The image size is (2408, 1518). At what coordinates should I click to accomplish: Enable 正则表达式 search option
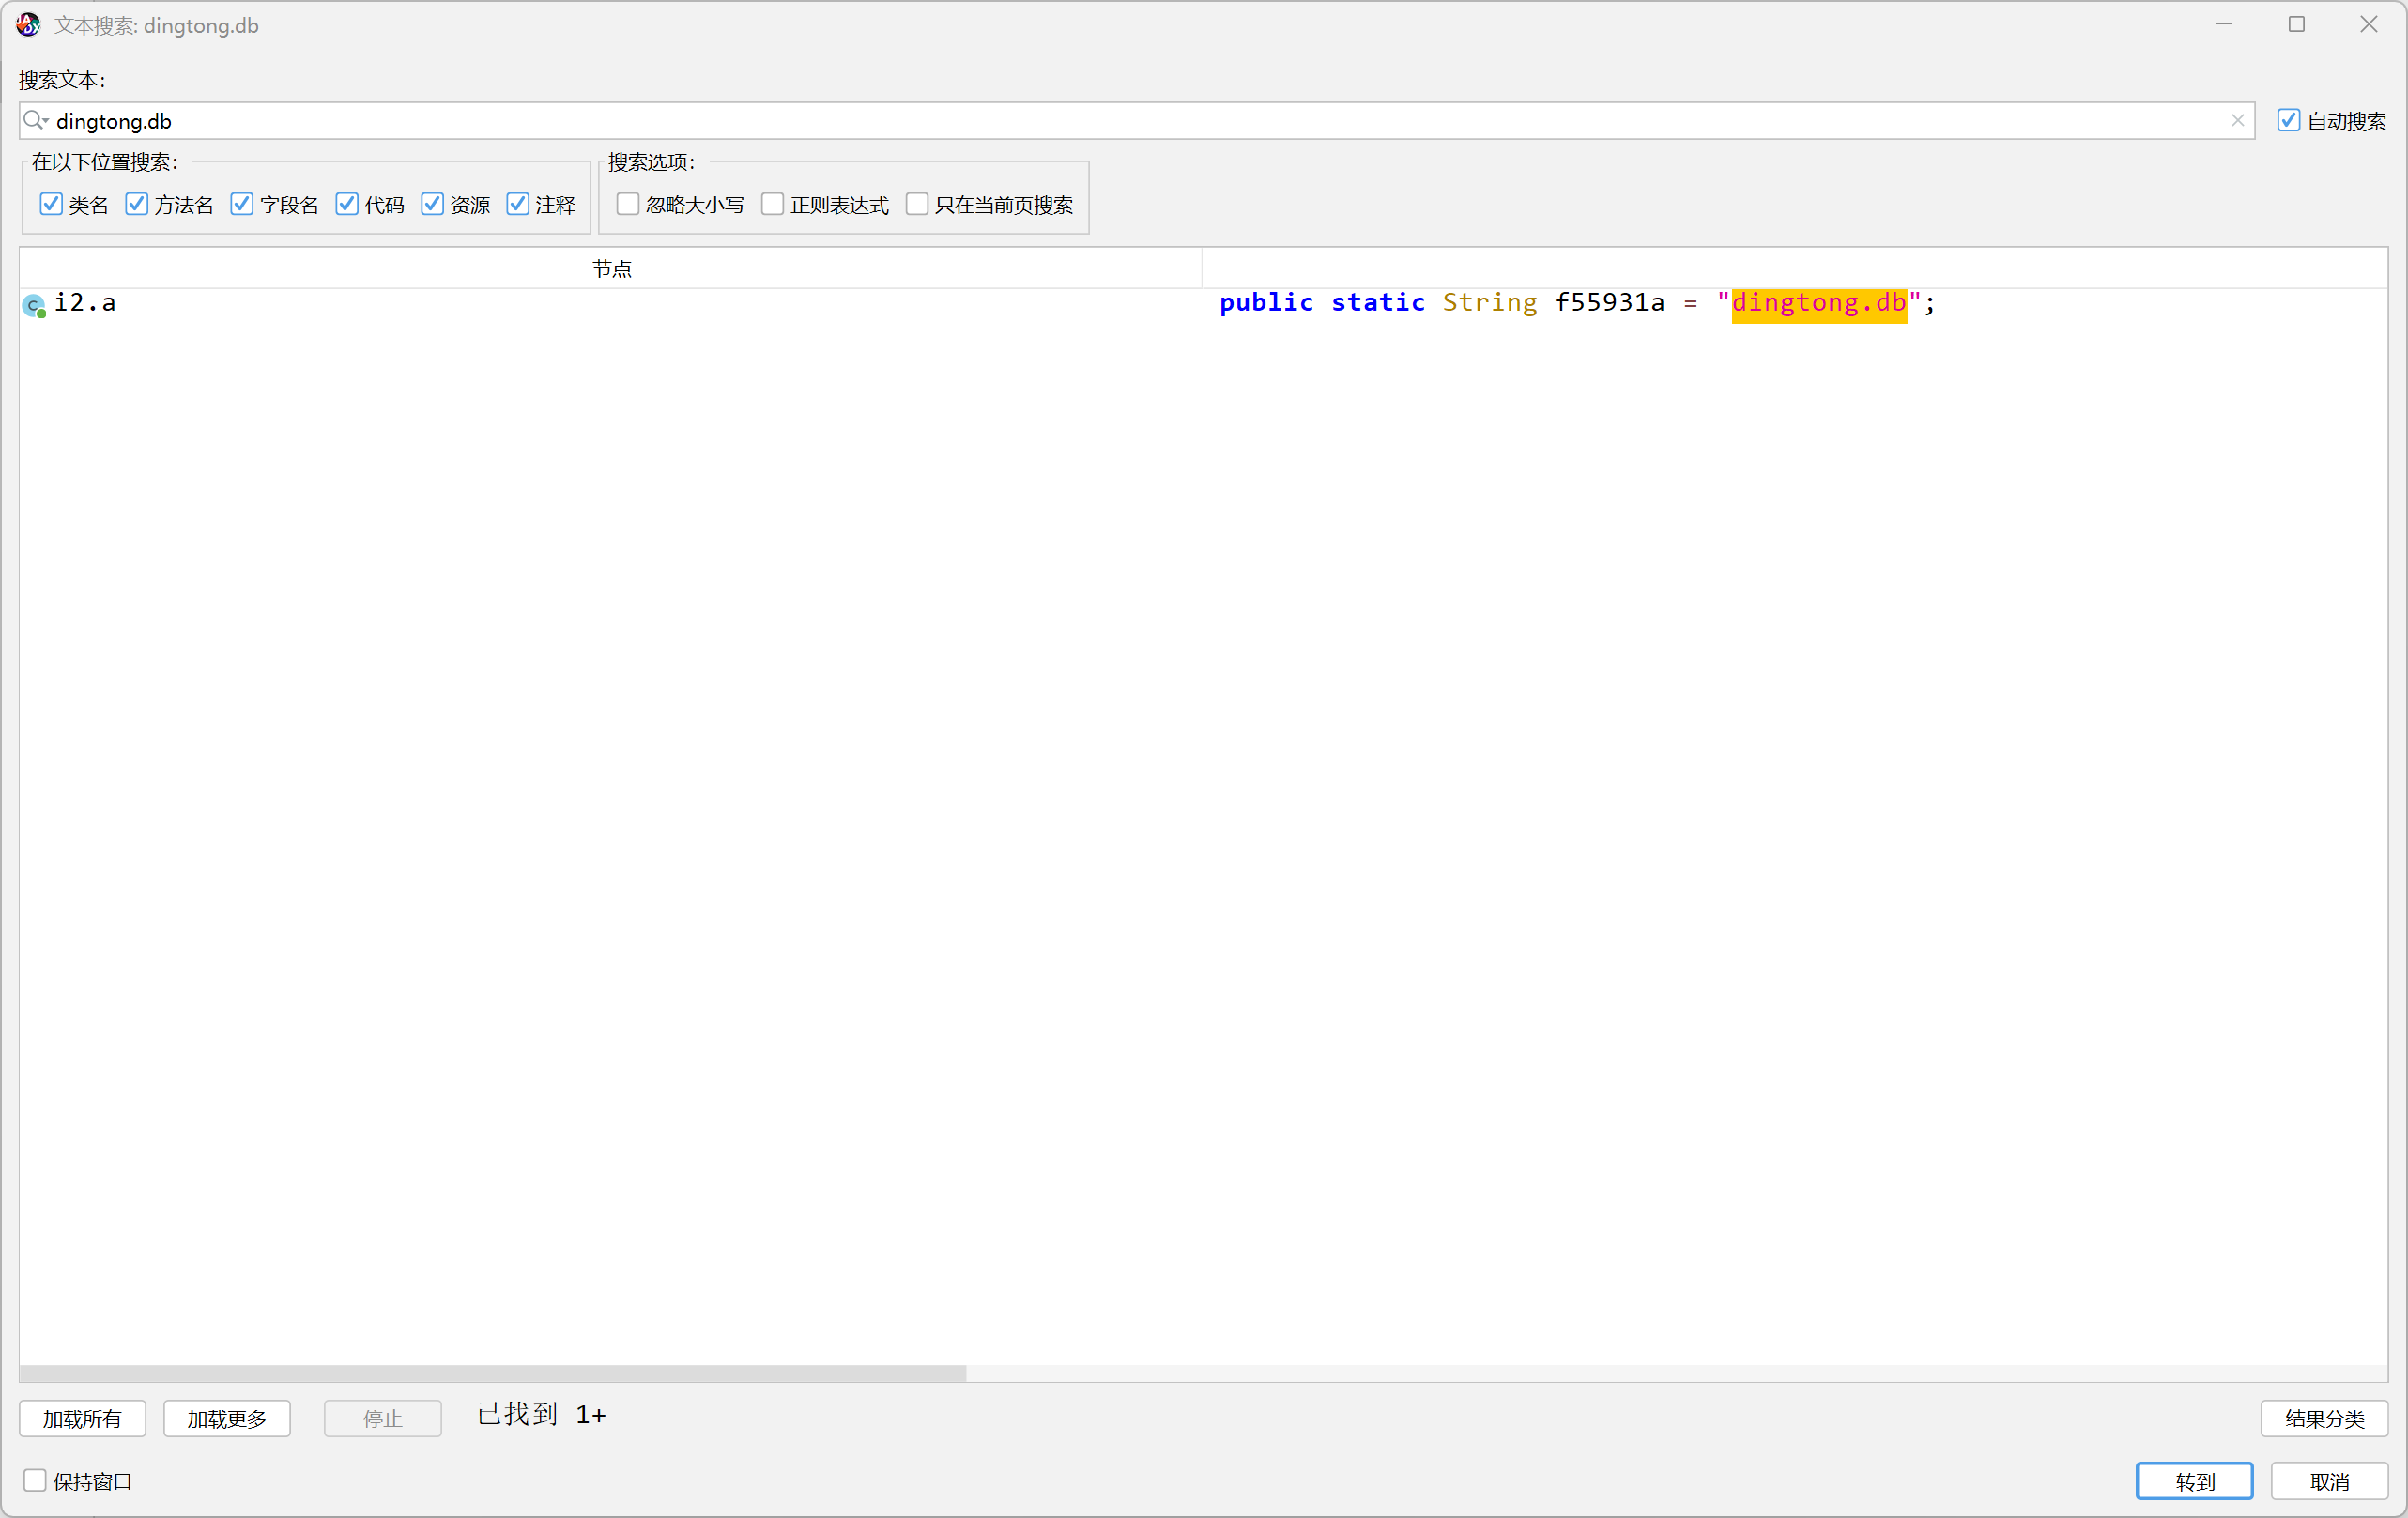point(773,205)
